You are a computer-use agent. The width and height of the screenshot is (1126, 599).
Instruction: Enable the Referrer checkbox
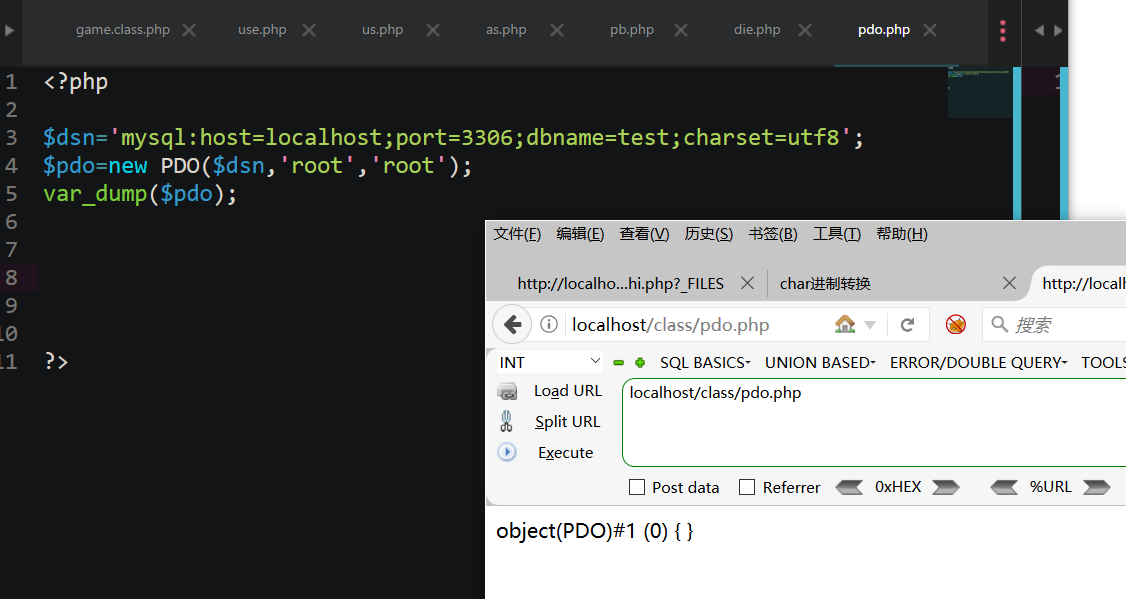pyautogui.click(x=747, y=488)
